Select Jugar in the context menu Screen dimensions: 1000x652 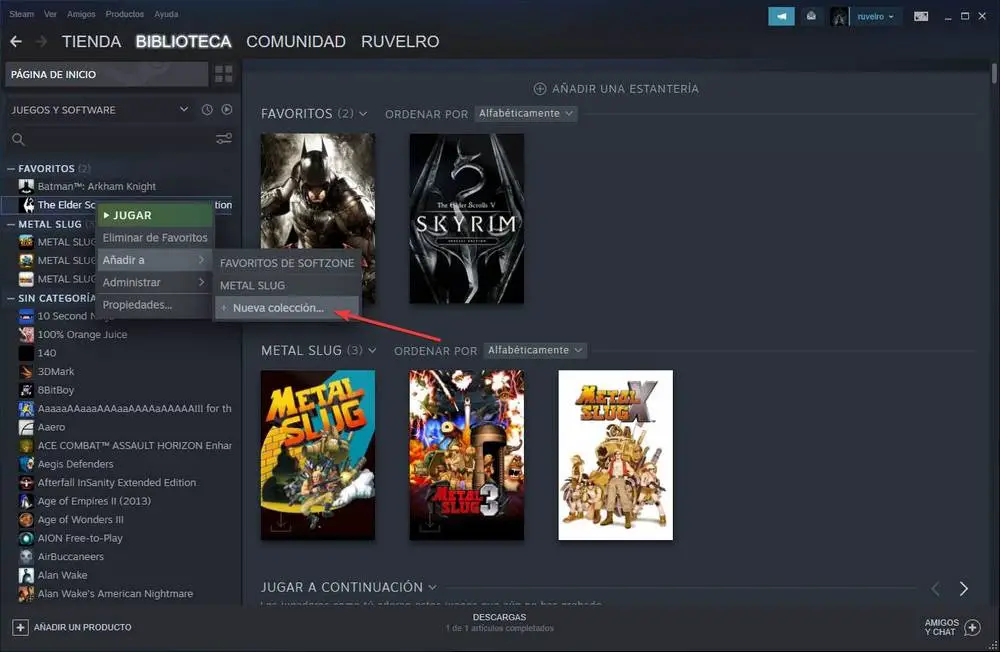154,215
